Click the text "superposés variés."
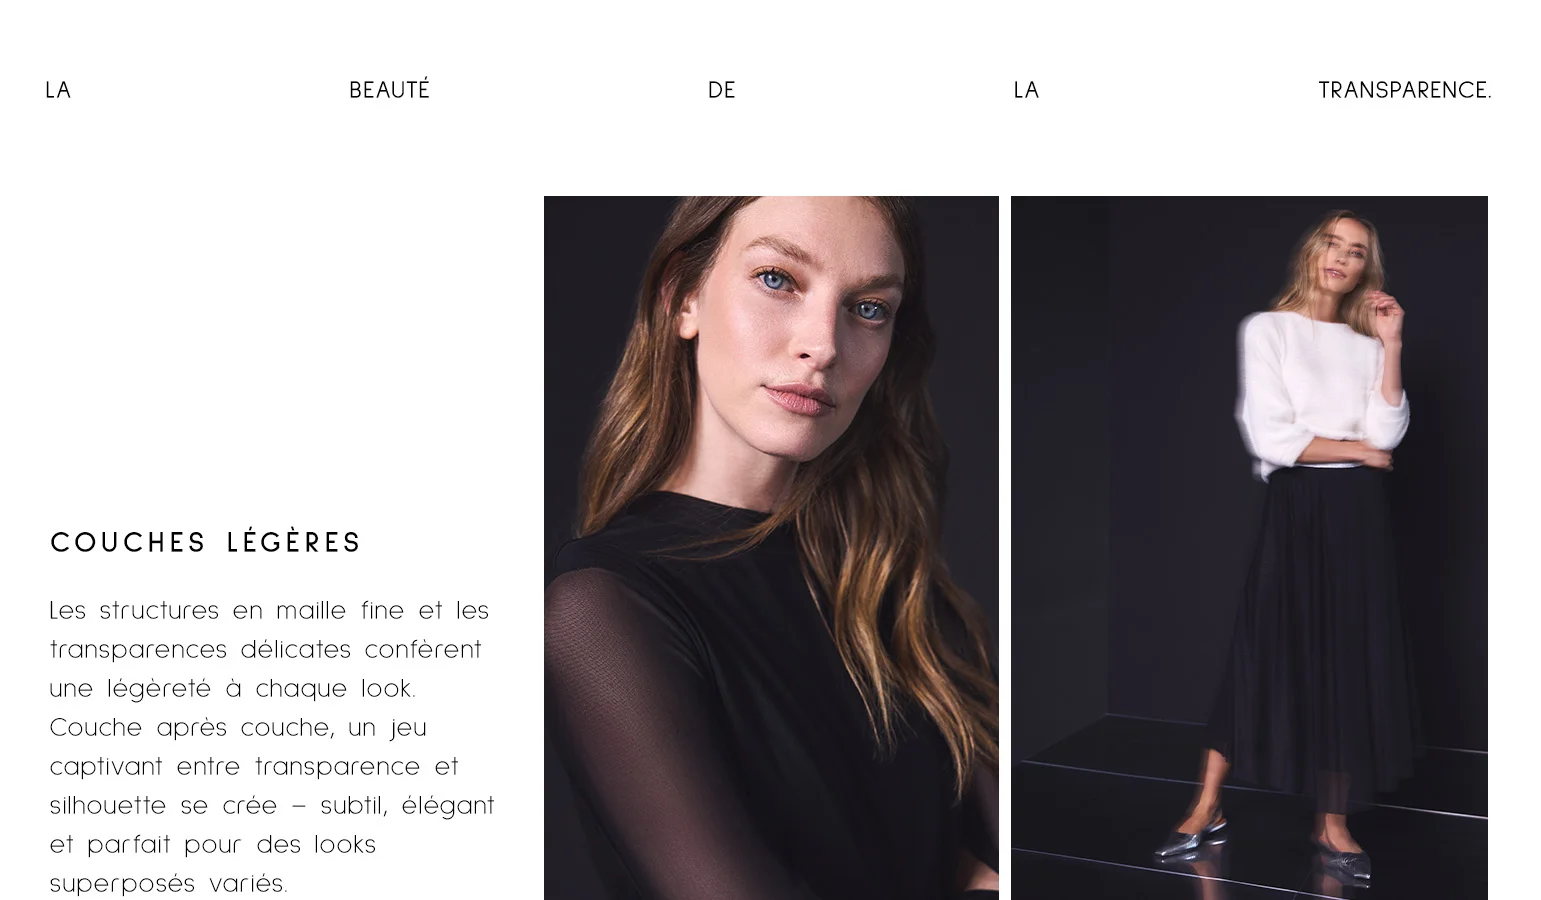The height and width of the screenshot is (900, 1541). pyautogui.click(x=168, y=883)
